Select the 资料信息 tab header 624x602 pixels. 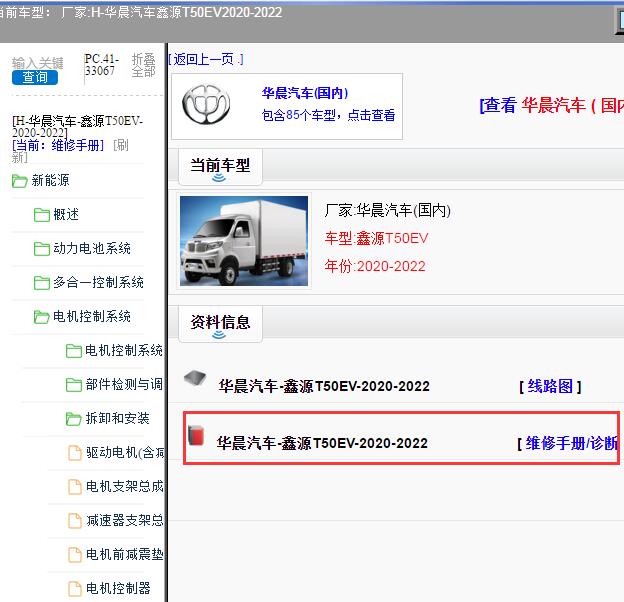(220, 323)
